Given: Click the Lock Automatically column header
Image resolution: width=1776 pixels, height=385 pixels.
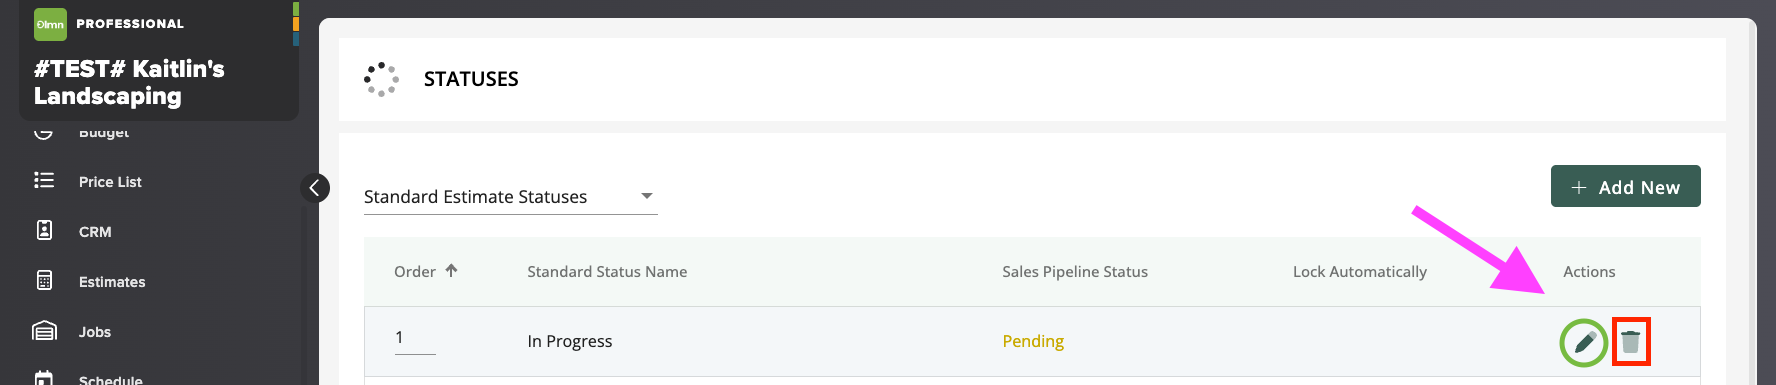Looking at the screenshot, I should tap(1359, 272).
